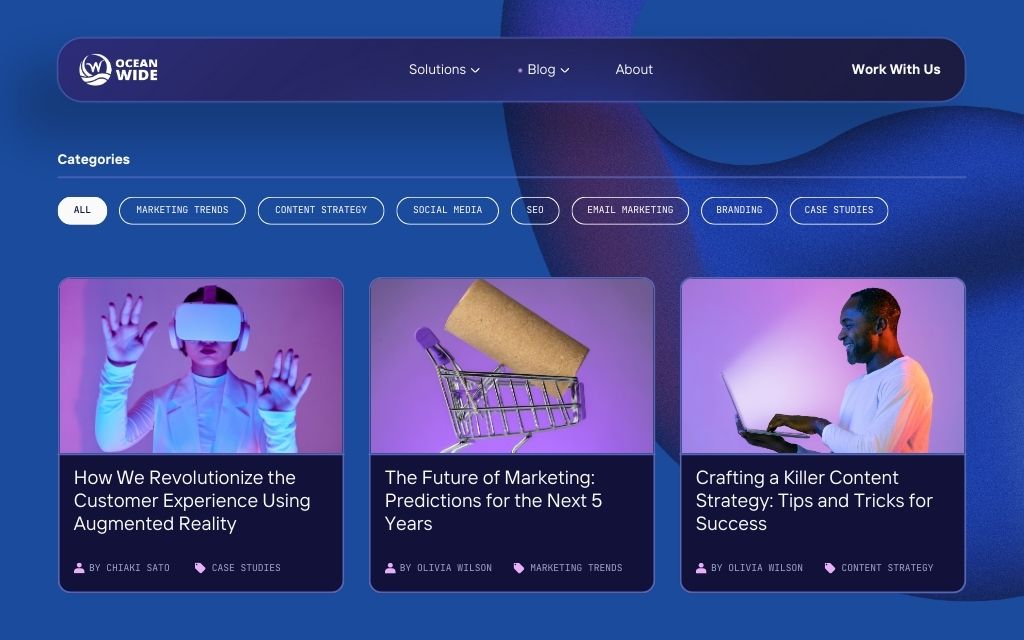Expand the Solutions dropdown menu
This screenshot has height=640, width=1024.
click(x=444, y=70)
